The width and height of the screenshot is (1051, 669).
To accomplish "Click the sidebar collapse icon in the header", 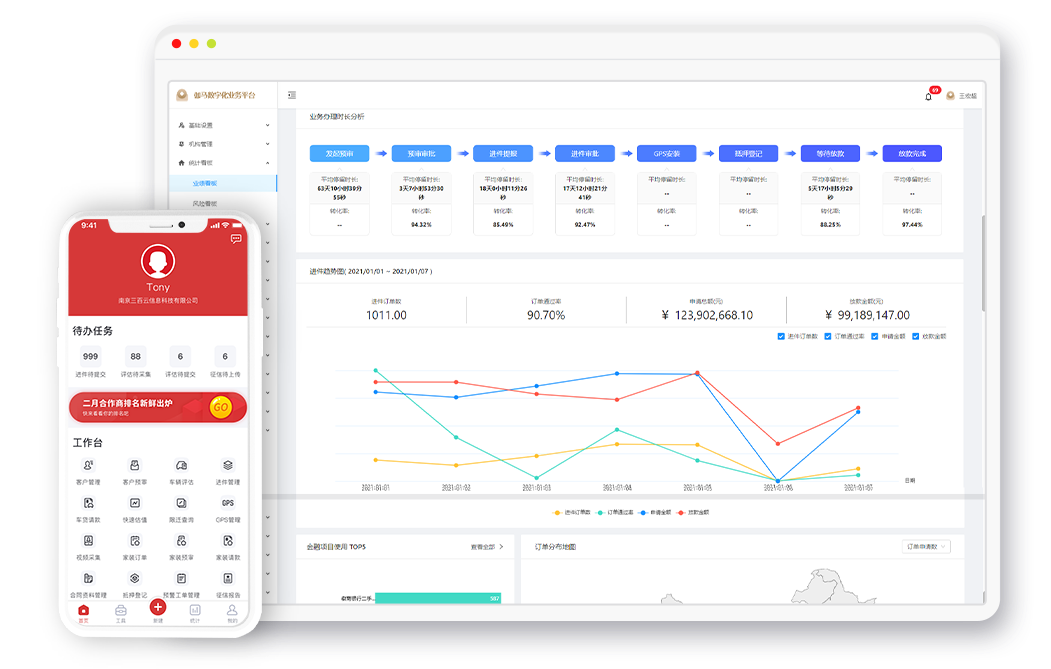I will pos(292,96).
